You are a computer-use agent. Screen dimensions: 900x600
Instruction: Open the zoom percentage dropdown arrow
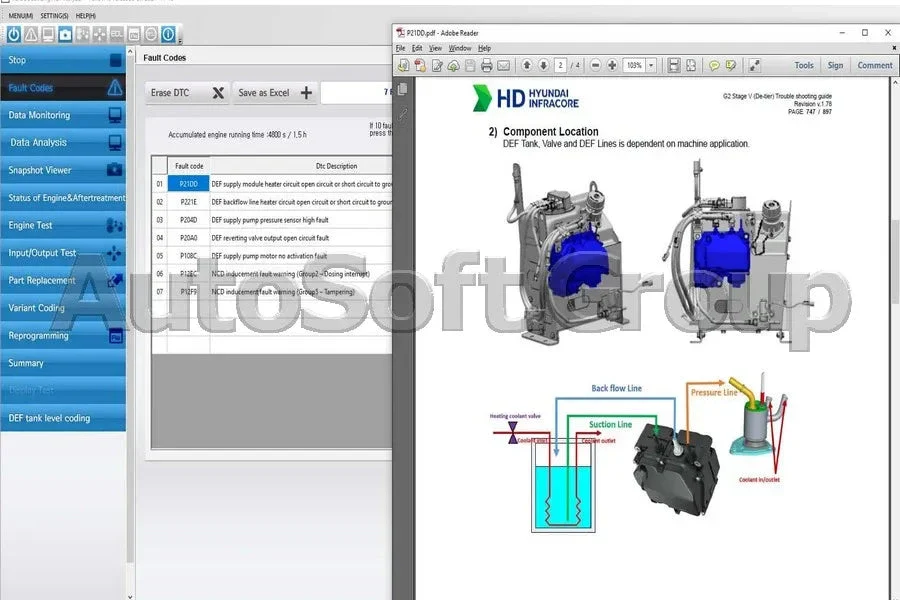coord(651,65)
